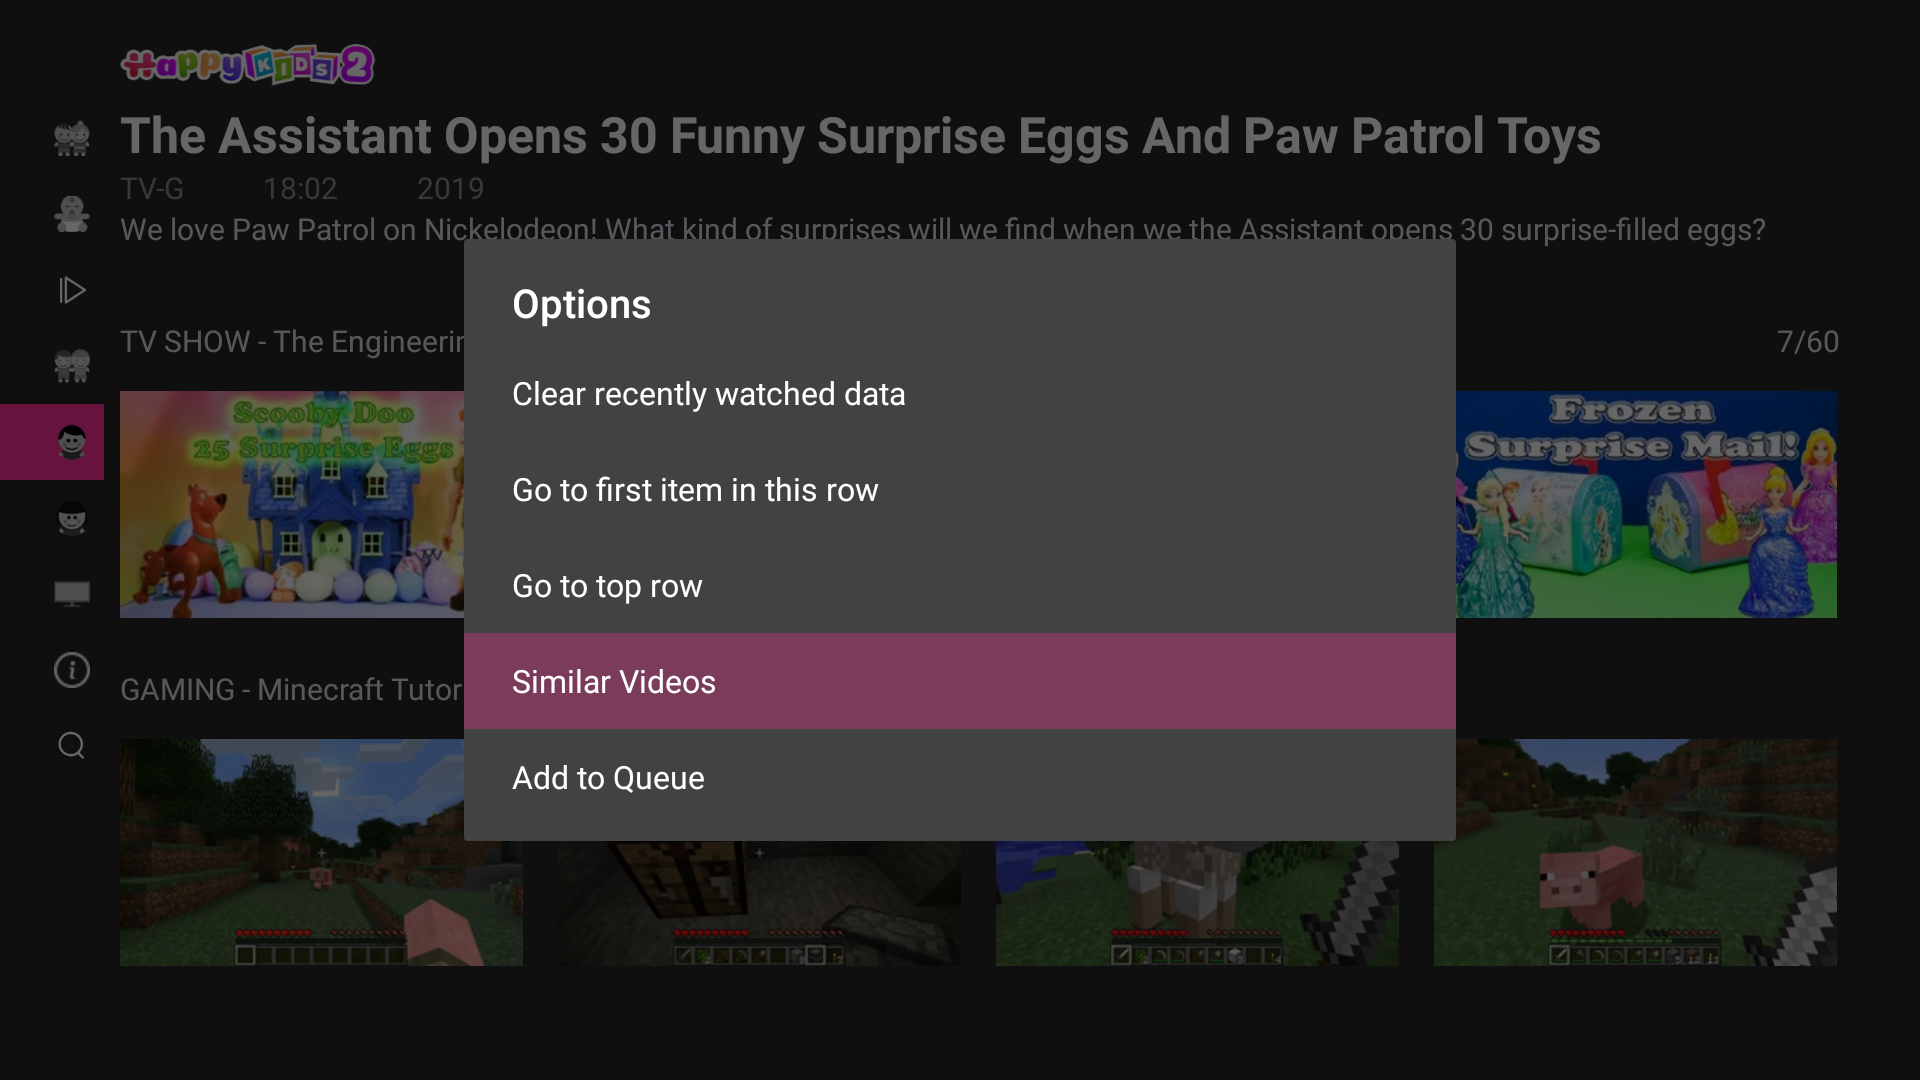Image resolution: width=1920 pixels, height=1080 pixels.
Task: Select the two-kids category sidebar icon
Action: coord(72,366)
